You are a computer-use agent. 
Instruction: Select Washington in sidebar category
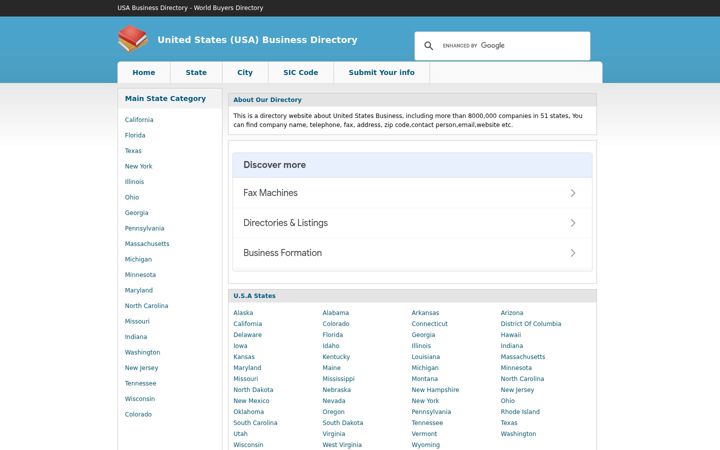[x=142, y=352]
